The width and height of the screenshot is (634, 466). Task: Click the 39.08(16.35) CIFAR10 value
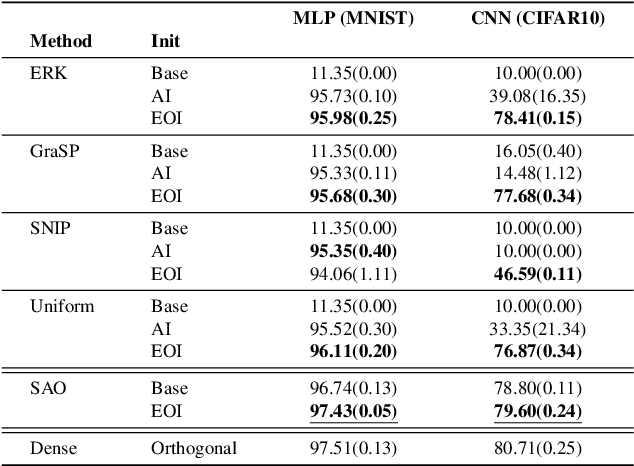[x=540, y=97]
